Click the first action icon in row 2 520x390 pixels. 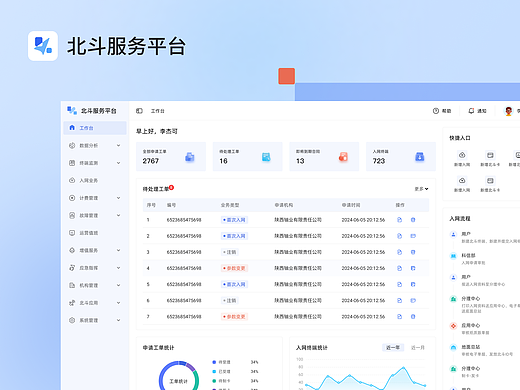tap(399, 236)
